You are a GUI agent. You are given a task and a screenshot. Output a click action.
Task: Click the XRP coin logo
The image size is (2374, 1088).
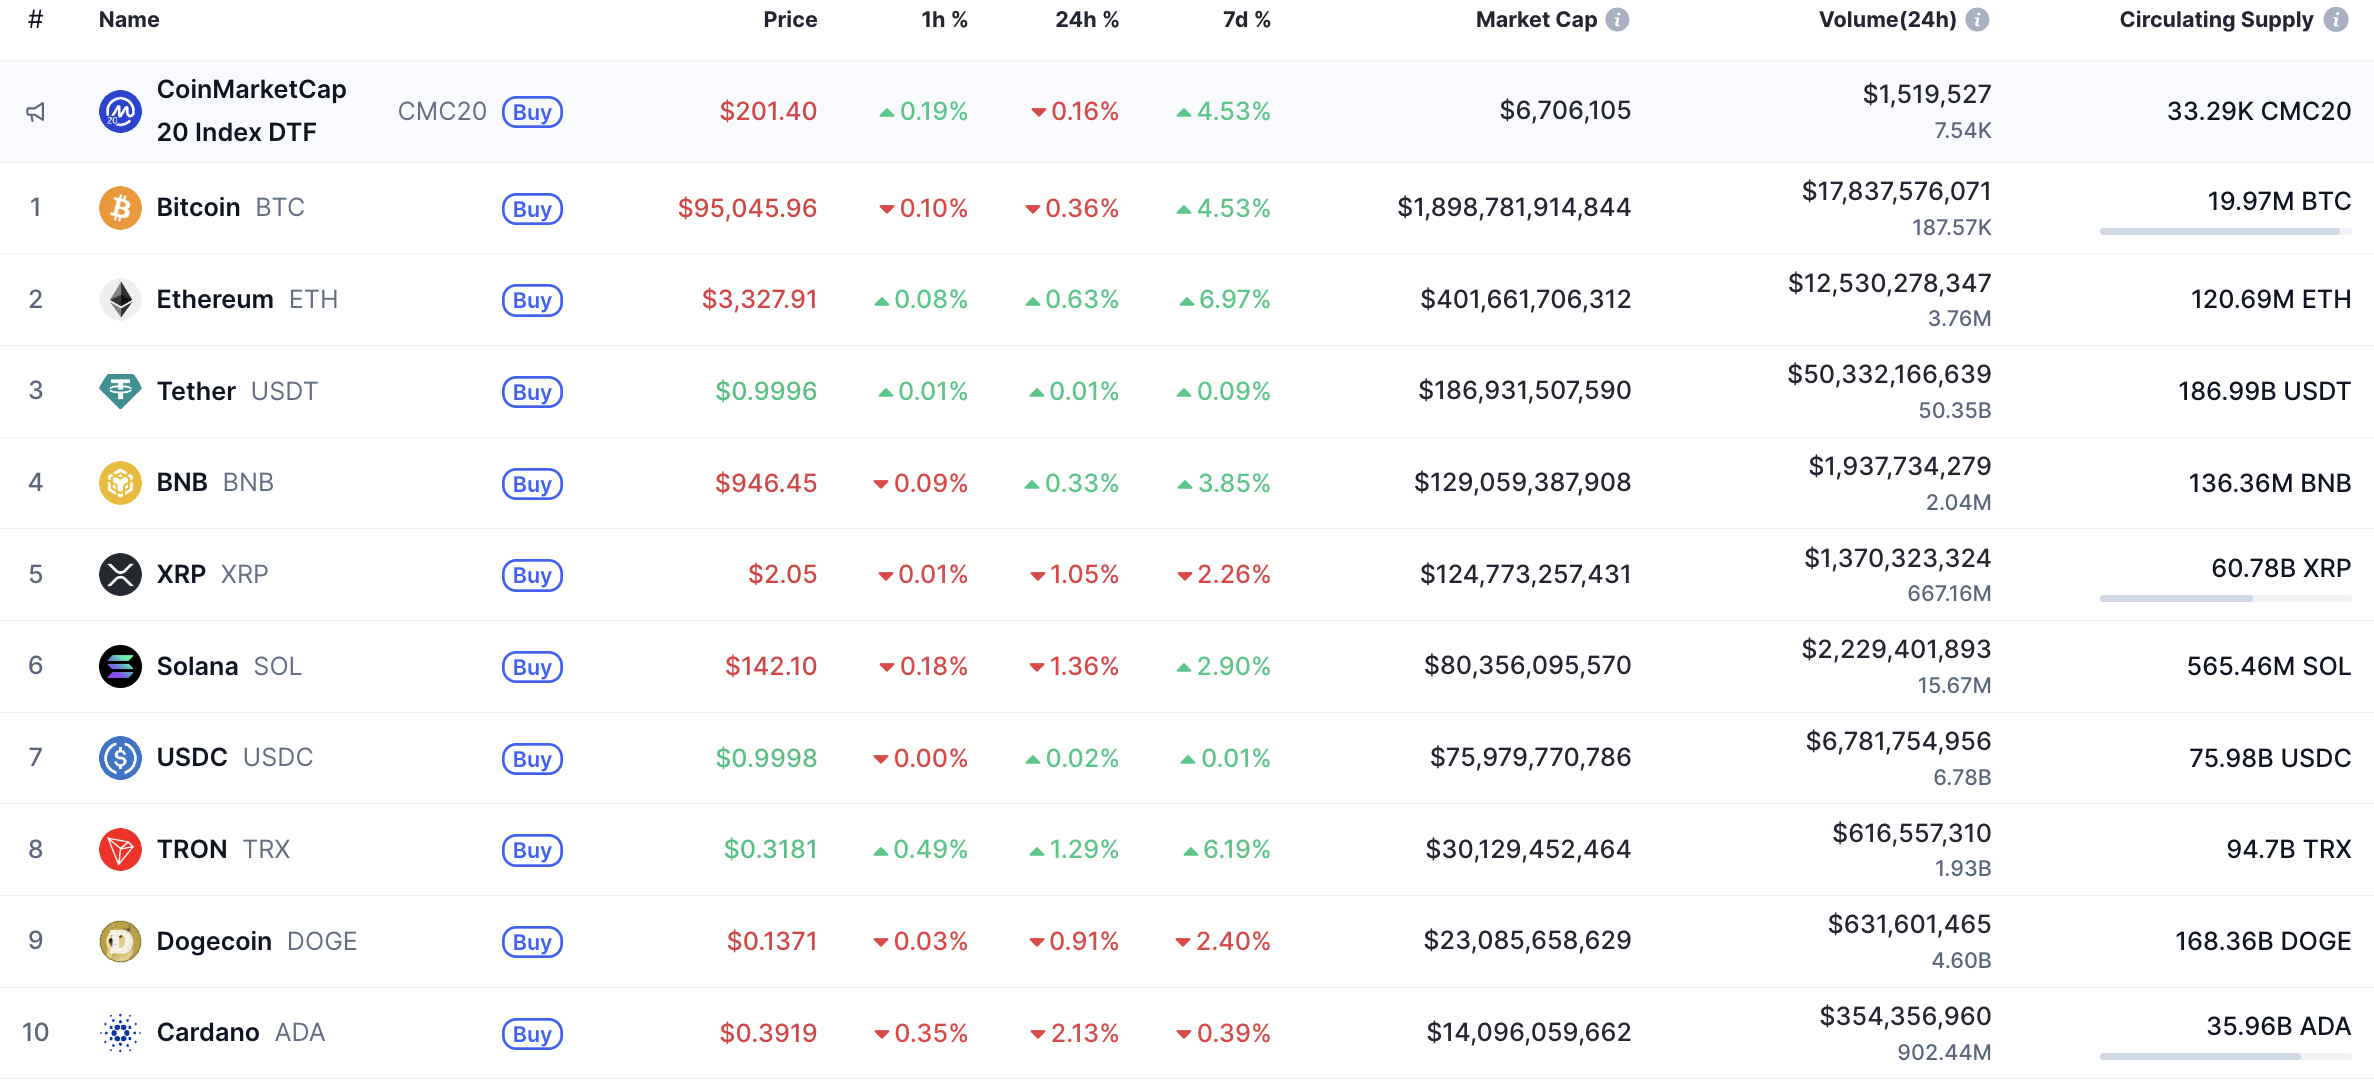[119, 574]
